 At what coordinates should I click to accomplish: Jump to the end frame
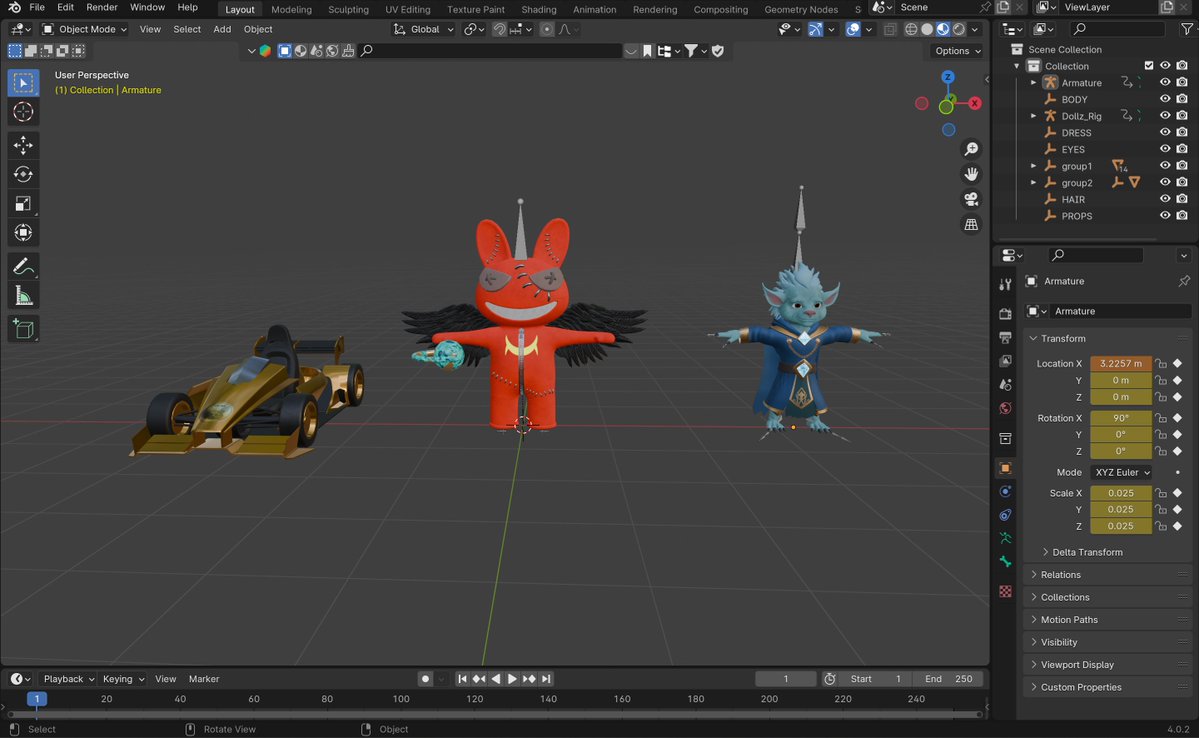pos(546,679)
